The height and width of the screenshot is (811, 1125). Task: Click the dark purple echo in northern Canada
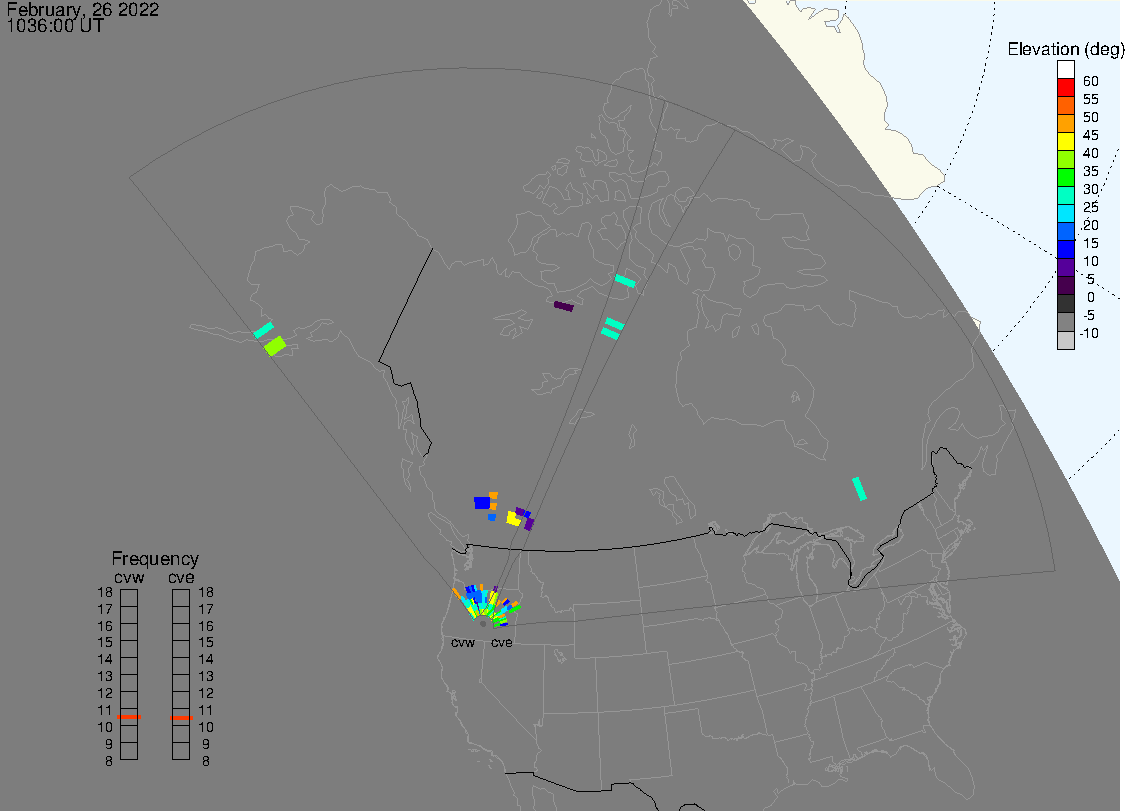[564, 306]
